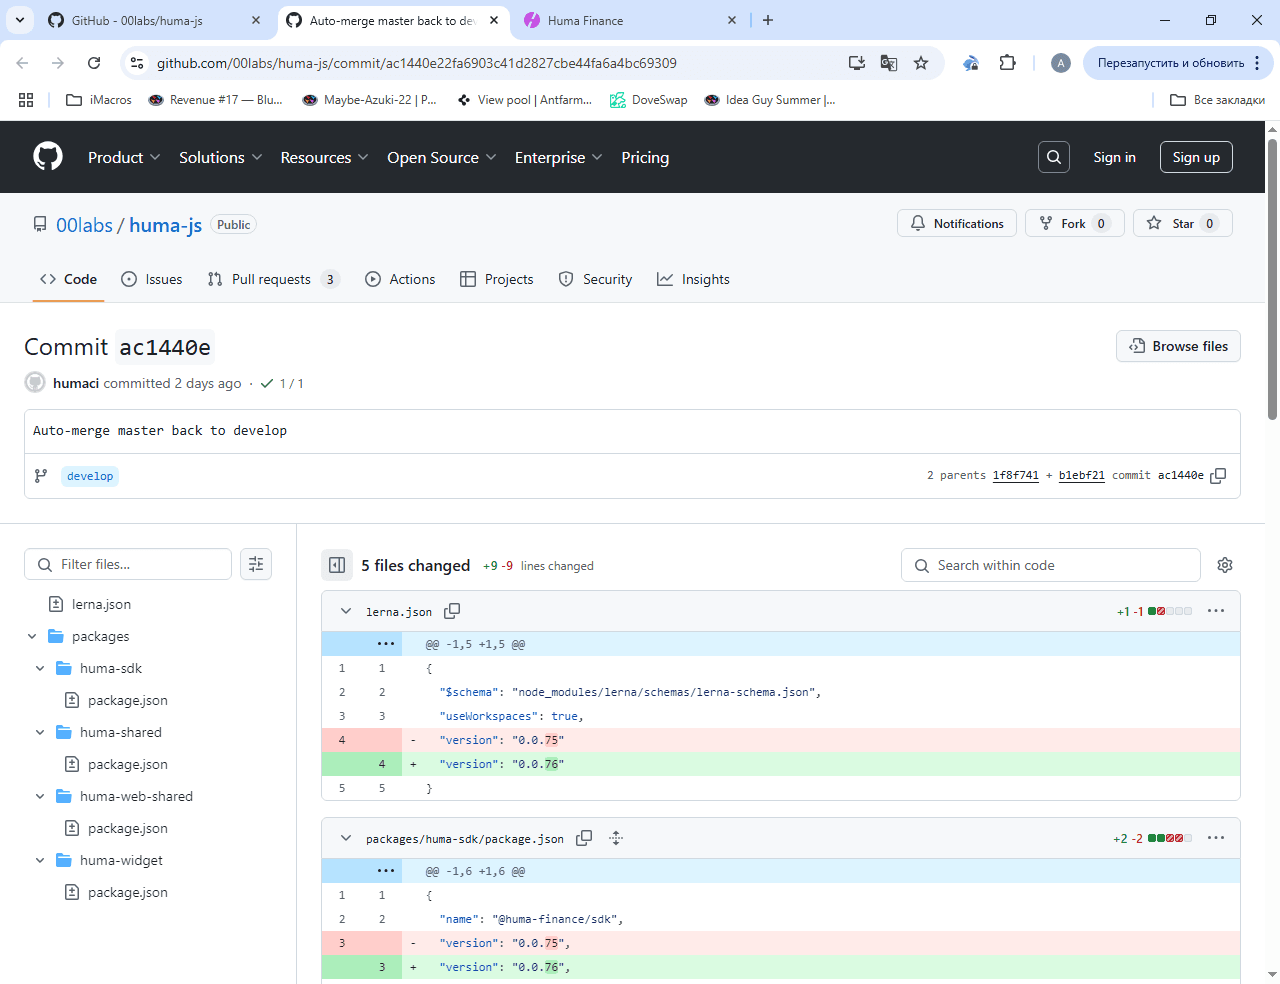The height and width of the screenshot is (984, 1280).
Task: Click the translate page icon
Action: coord(889,63)
